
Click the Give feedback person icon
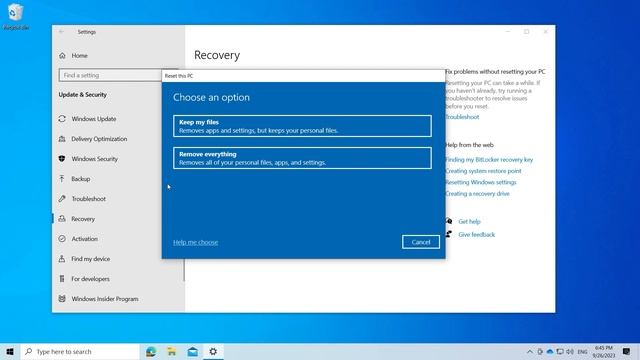click(449, 234)
